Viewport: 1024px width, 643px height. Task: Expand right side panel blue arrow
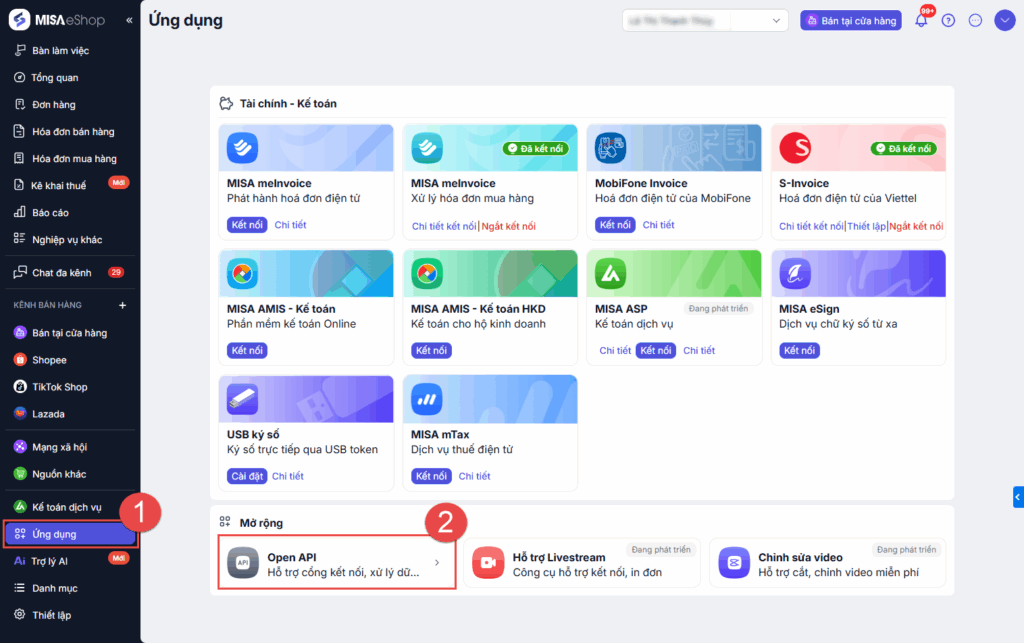[x=1018, y=497]
